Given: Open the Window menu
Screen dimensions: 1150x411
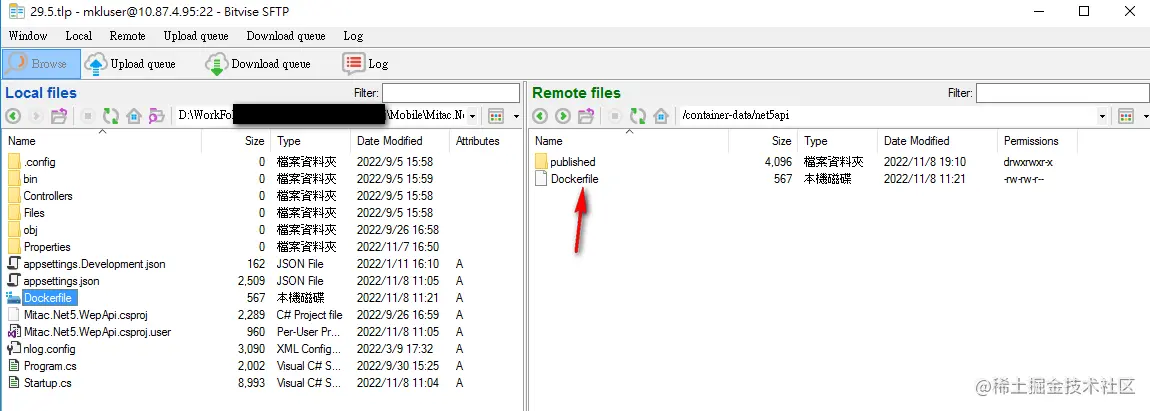Looking at the screenshot, I should [x=28, y=35].
